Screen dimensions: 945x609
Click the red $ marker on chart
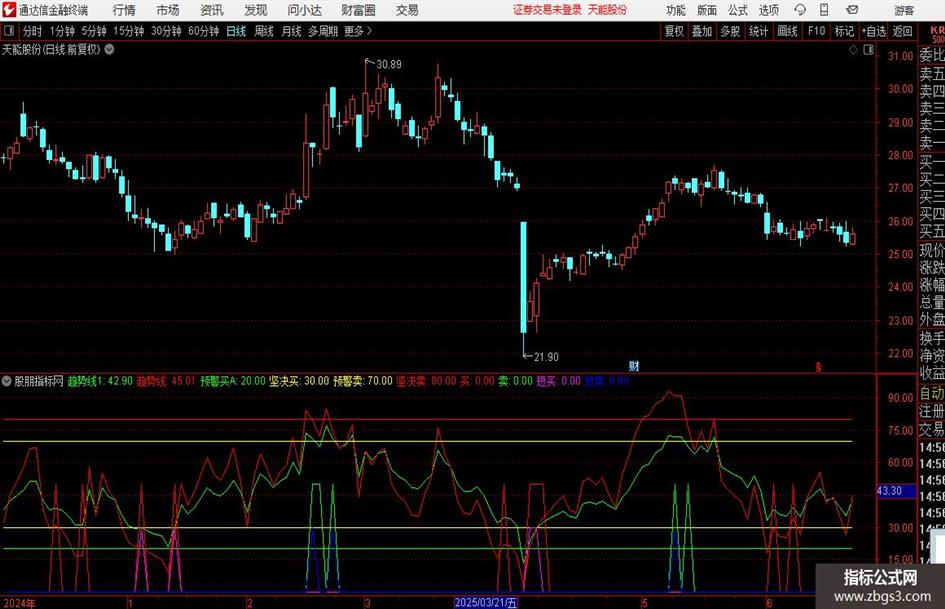click(x=818, y=367)
